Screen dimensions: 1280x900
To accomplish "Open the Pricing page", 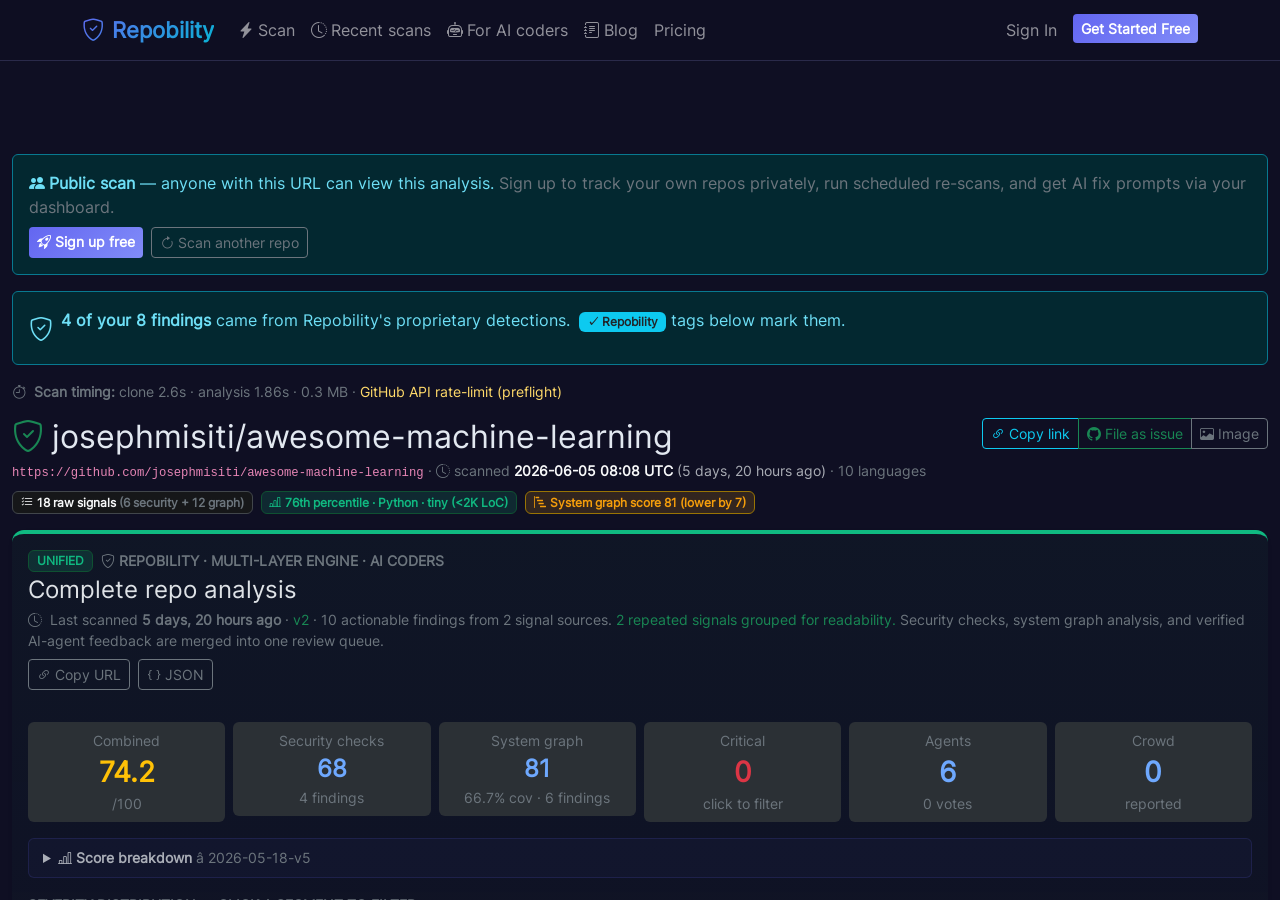I will pos(680,30).
